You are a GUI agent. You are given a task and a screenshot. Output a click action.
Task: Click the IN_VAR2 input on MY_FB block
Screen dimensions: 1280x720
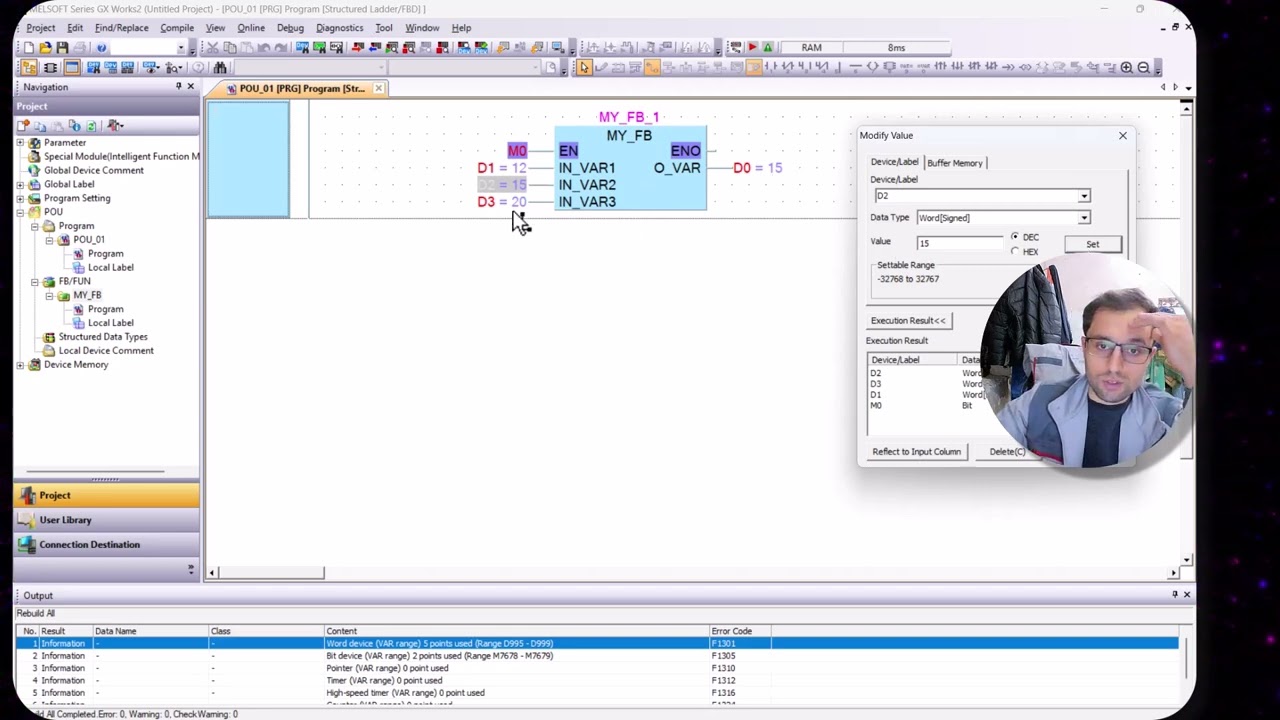tap(587, 185)
